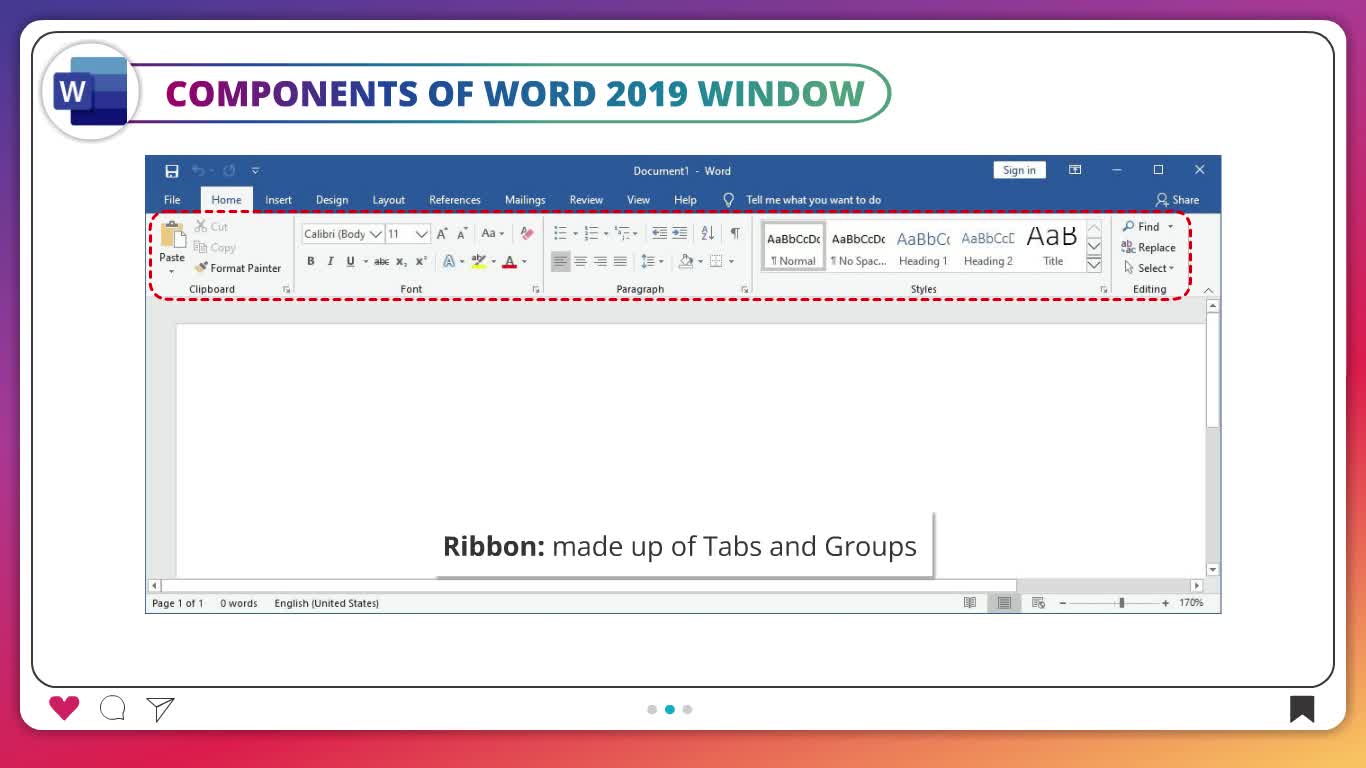Expand the Styles gallery More arrow
This screenshot has height=768, width=1366.
pos(1094,265)
